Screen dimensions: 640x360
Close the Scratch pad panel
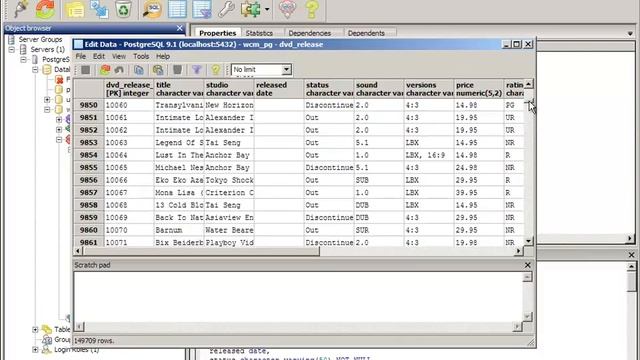click(x=527, y=265)
